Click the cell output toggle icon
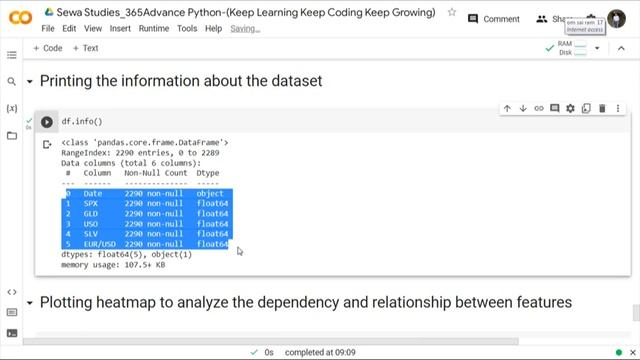The image size is (640, 360). [x=47, y=144]
